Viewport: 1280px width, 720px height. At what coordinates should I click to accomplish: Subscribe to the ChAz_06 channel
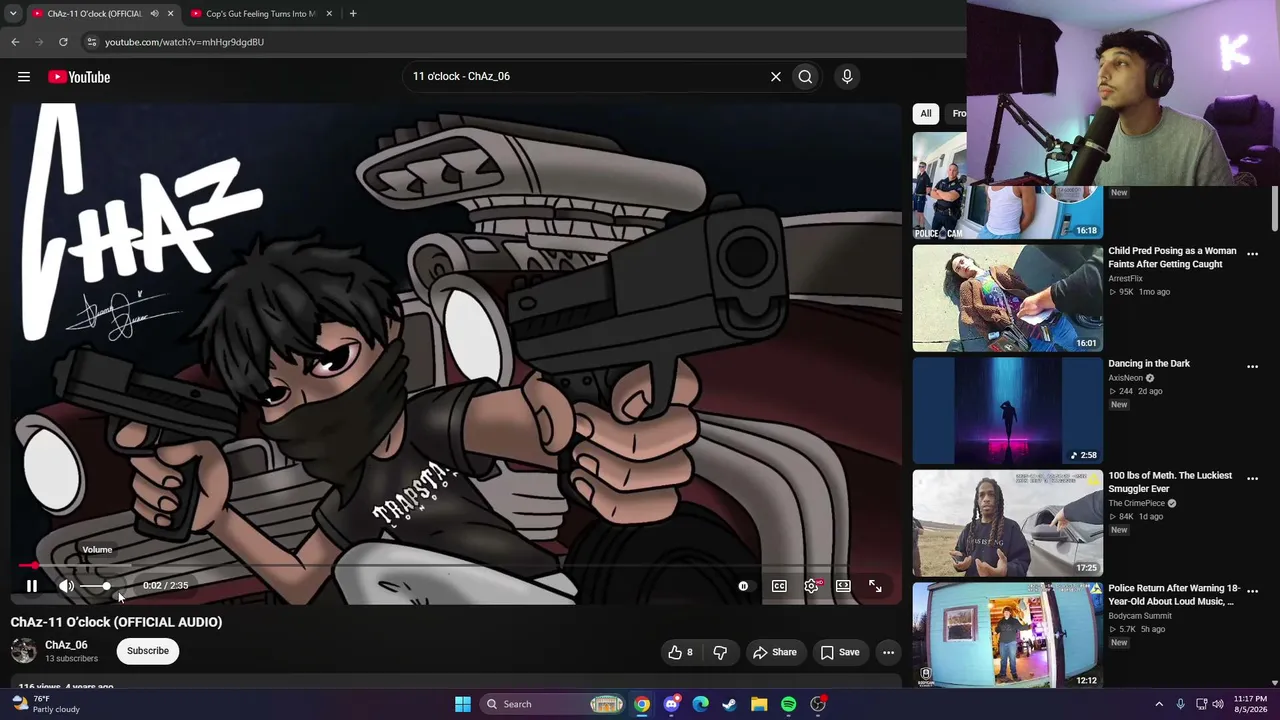[x=148, y=651]
